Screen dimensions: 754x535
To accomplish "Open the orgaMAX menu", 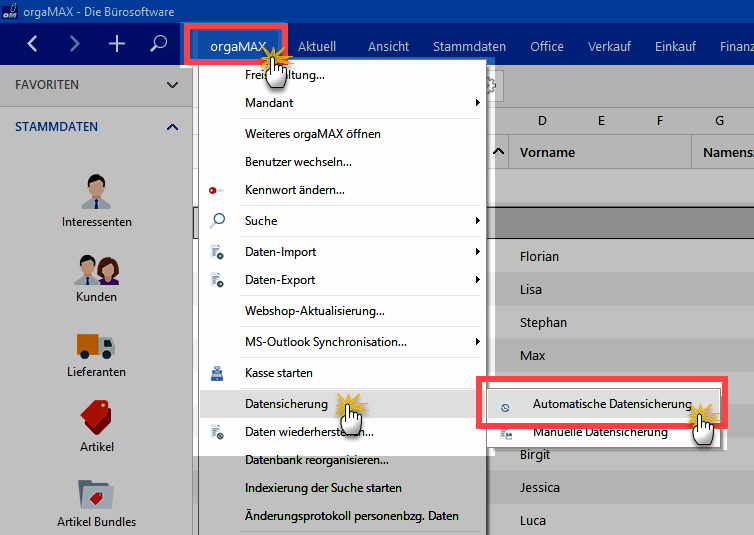I will coord(238,47).
